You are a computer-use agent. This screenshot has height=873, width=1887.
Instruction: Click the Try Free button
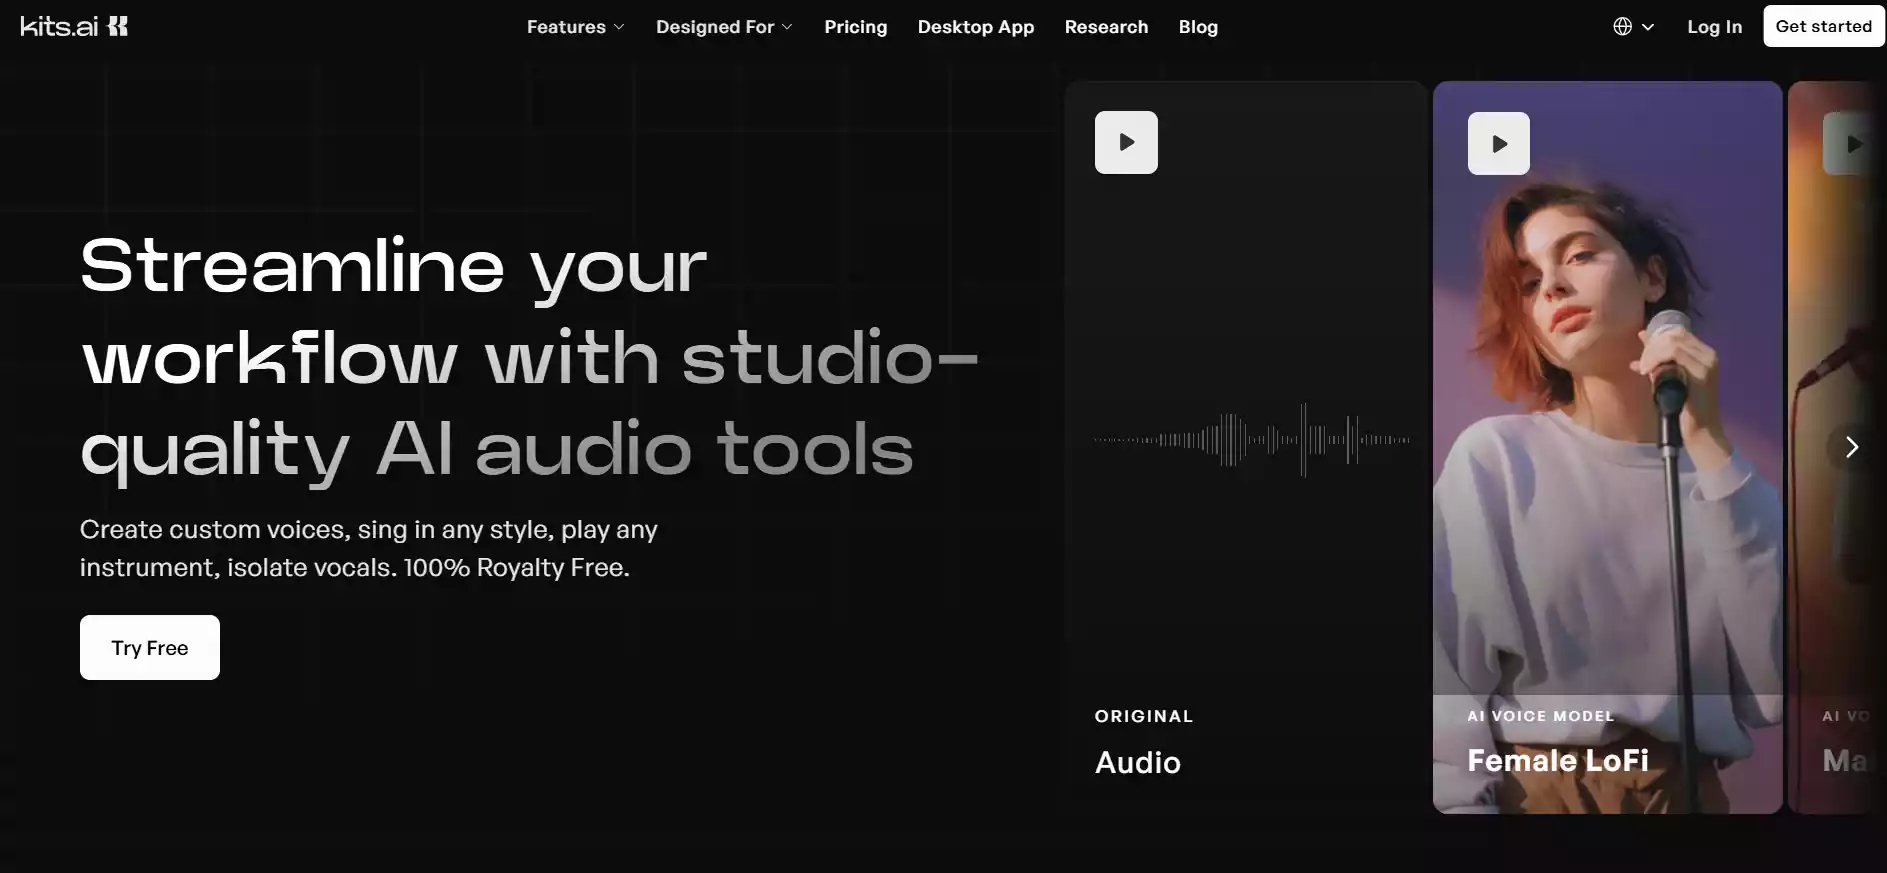pos(150,648)
